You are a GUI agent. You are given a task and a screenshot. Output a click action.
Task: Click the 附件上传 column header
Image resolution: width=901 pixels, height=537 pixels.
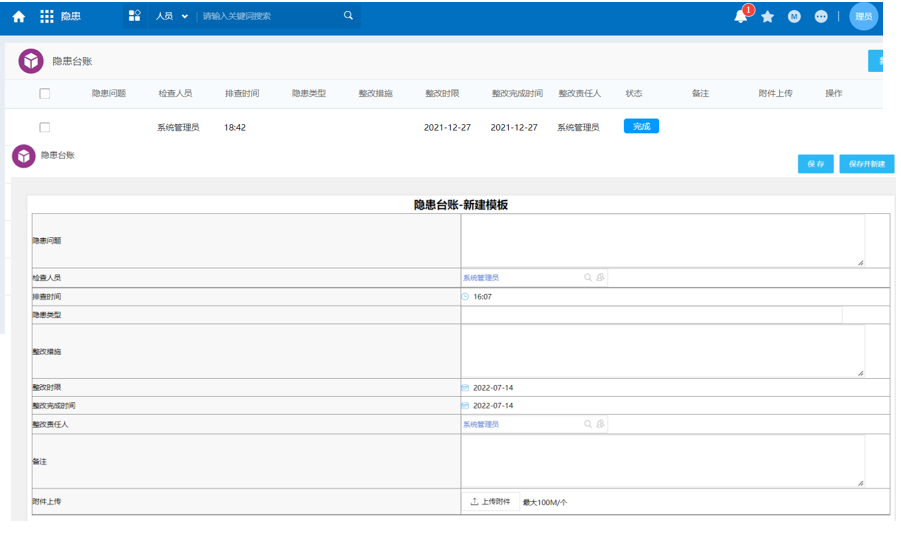[x=775, y=93]
